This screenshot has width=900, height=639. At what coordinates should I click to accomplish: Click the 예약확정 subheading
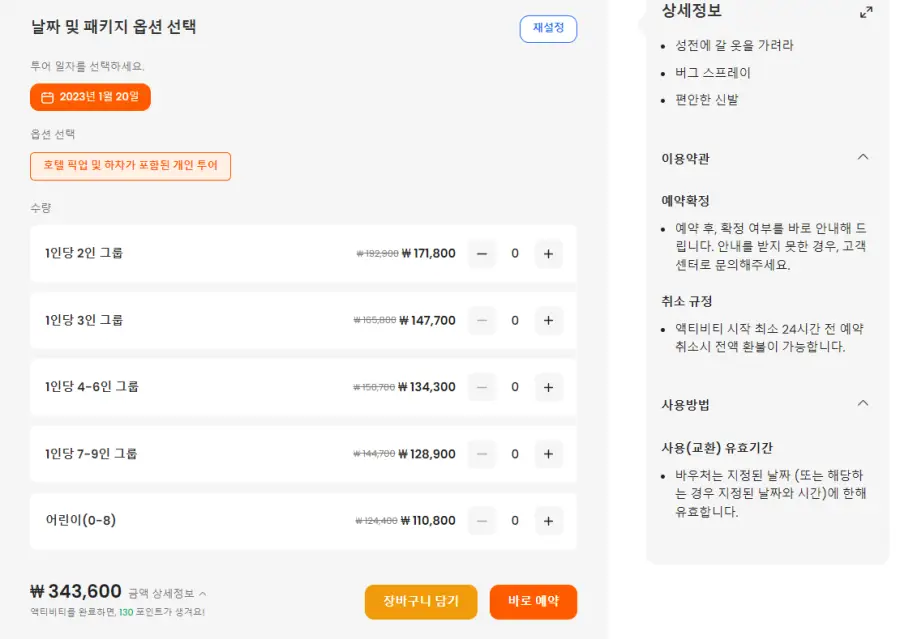coord(685,200)
